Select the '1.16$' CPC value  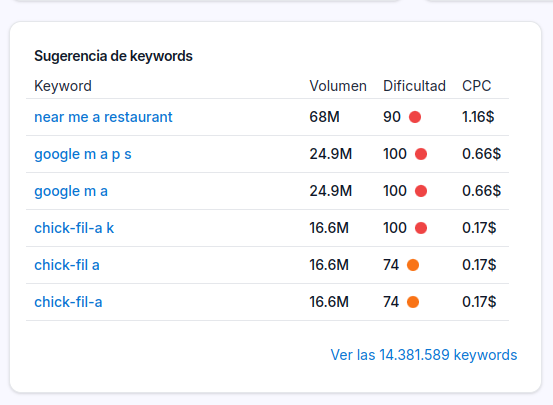click(478, 117)
